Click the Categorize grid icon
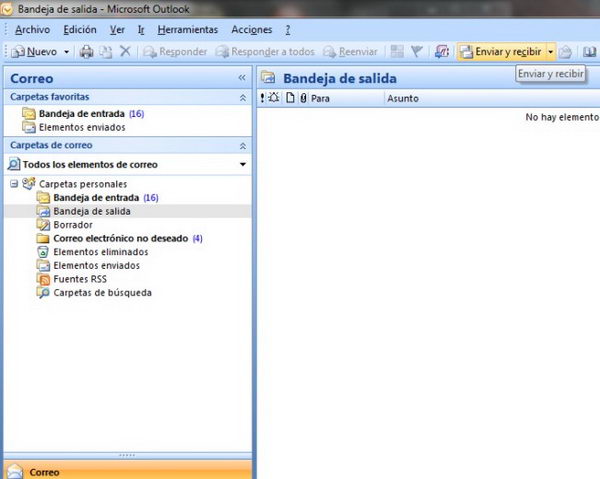Screen dimensions: 600x479 397,52
